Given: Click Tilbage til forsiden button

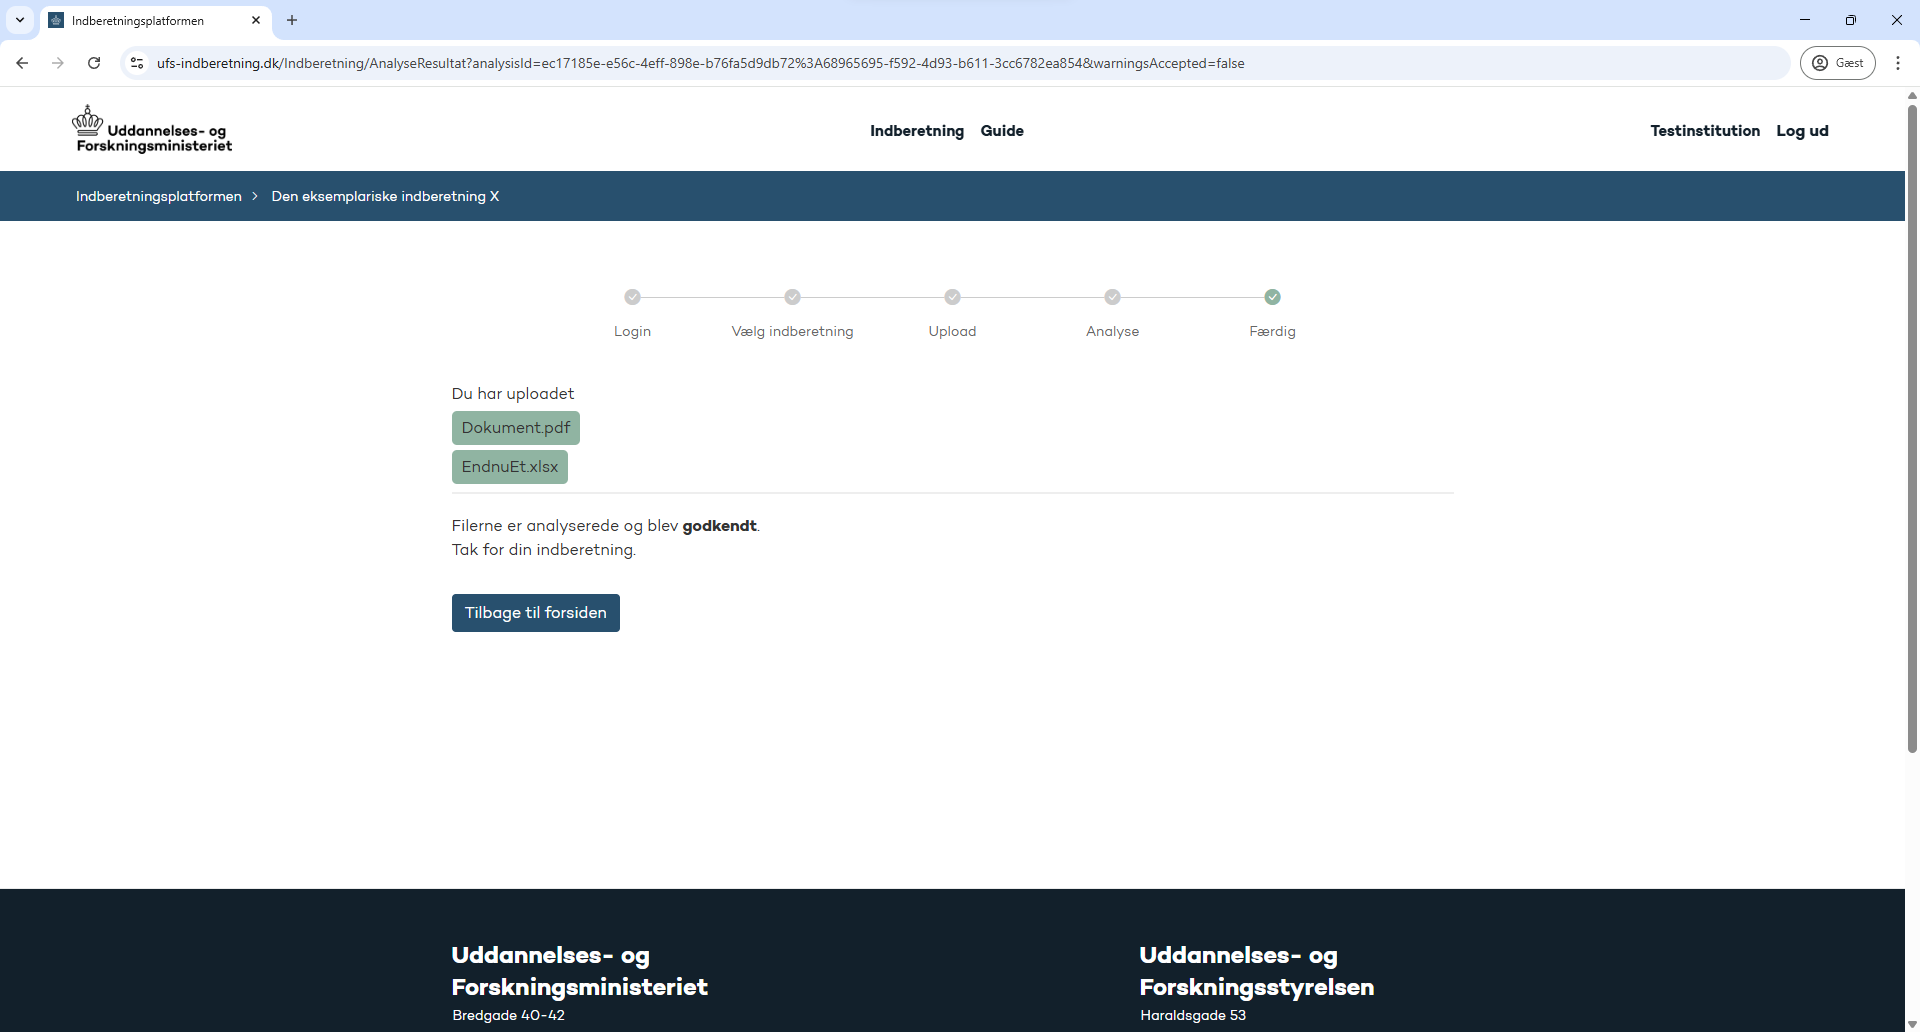Looking at the screenshot, I should point(536,613).
